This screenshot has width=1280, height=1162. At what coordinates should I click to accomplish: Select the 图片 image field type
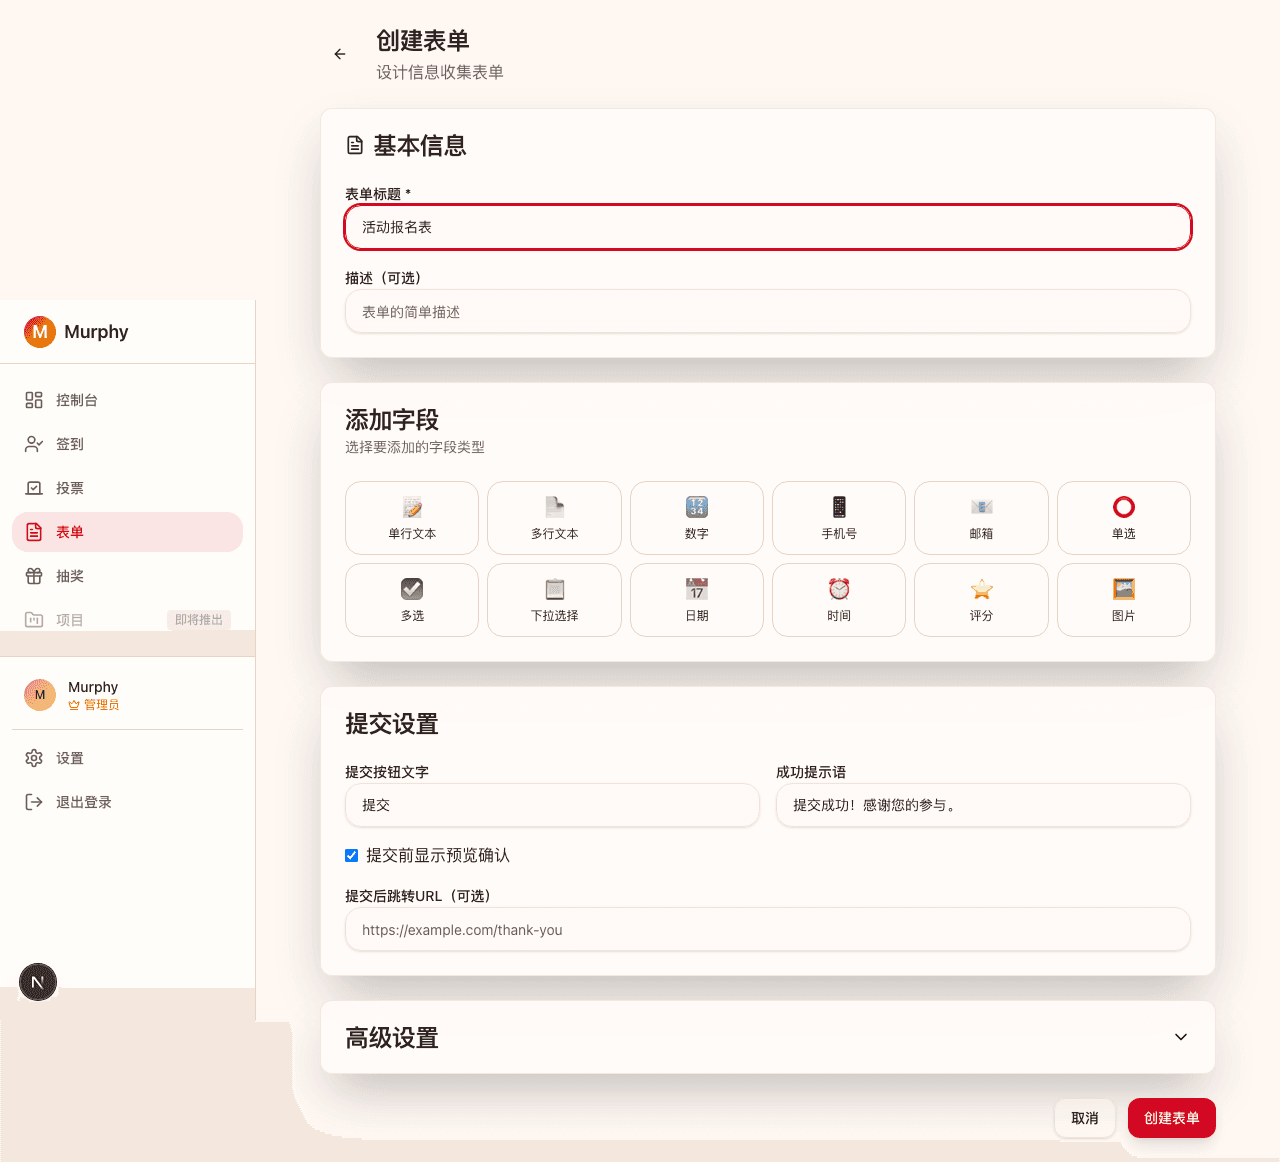[x=1123, y=600]
